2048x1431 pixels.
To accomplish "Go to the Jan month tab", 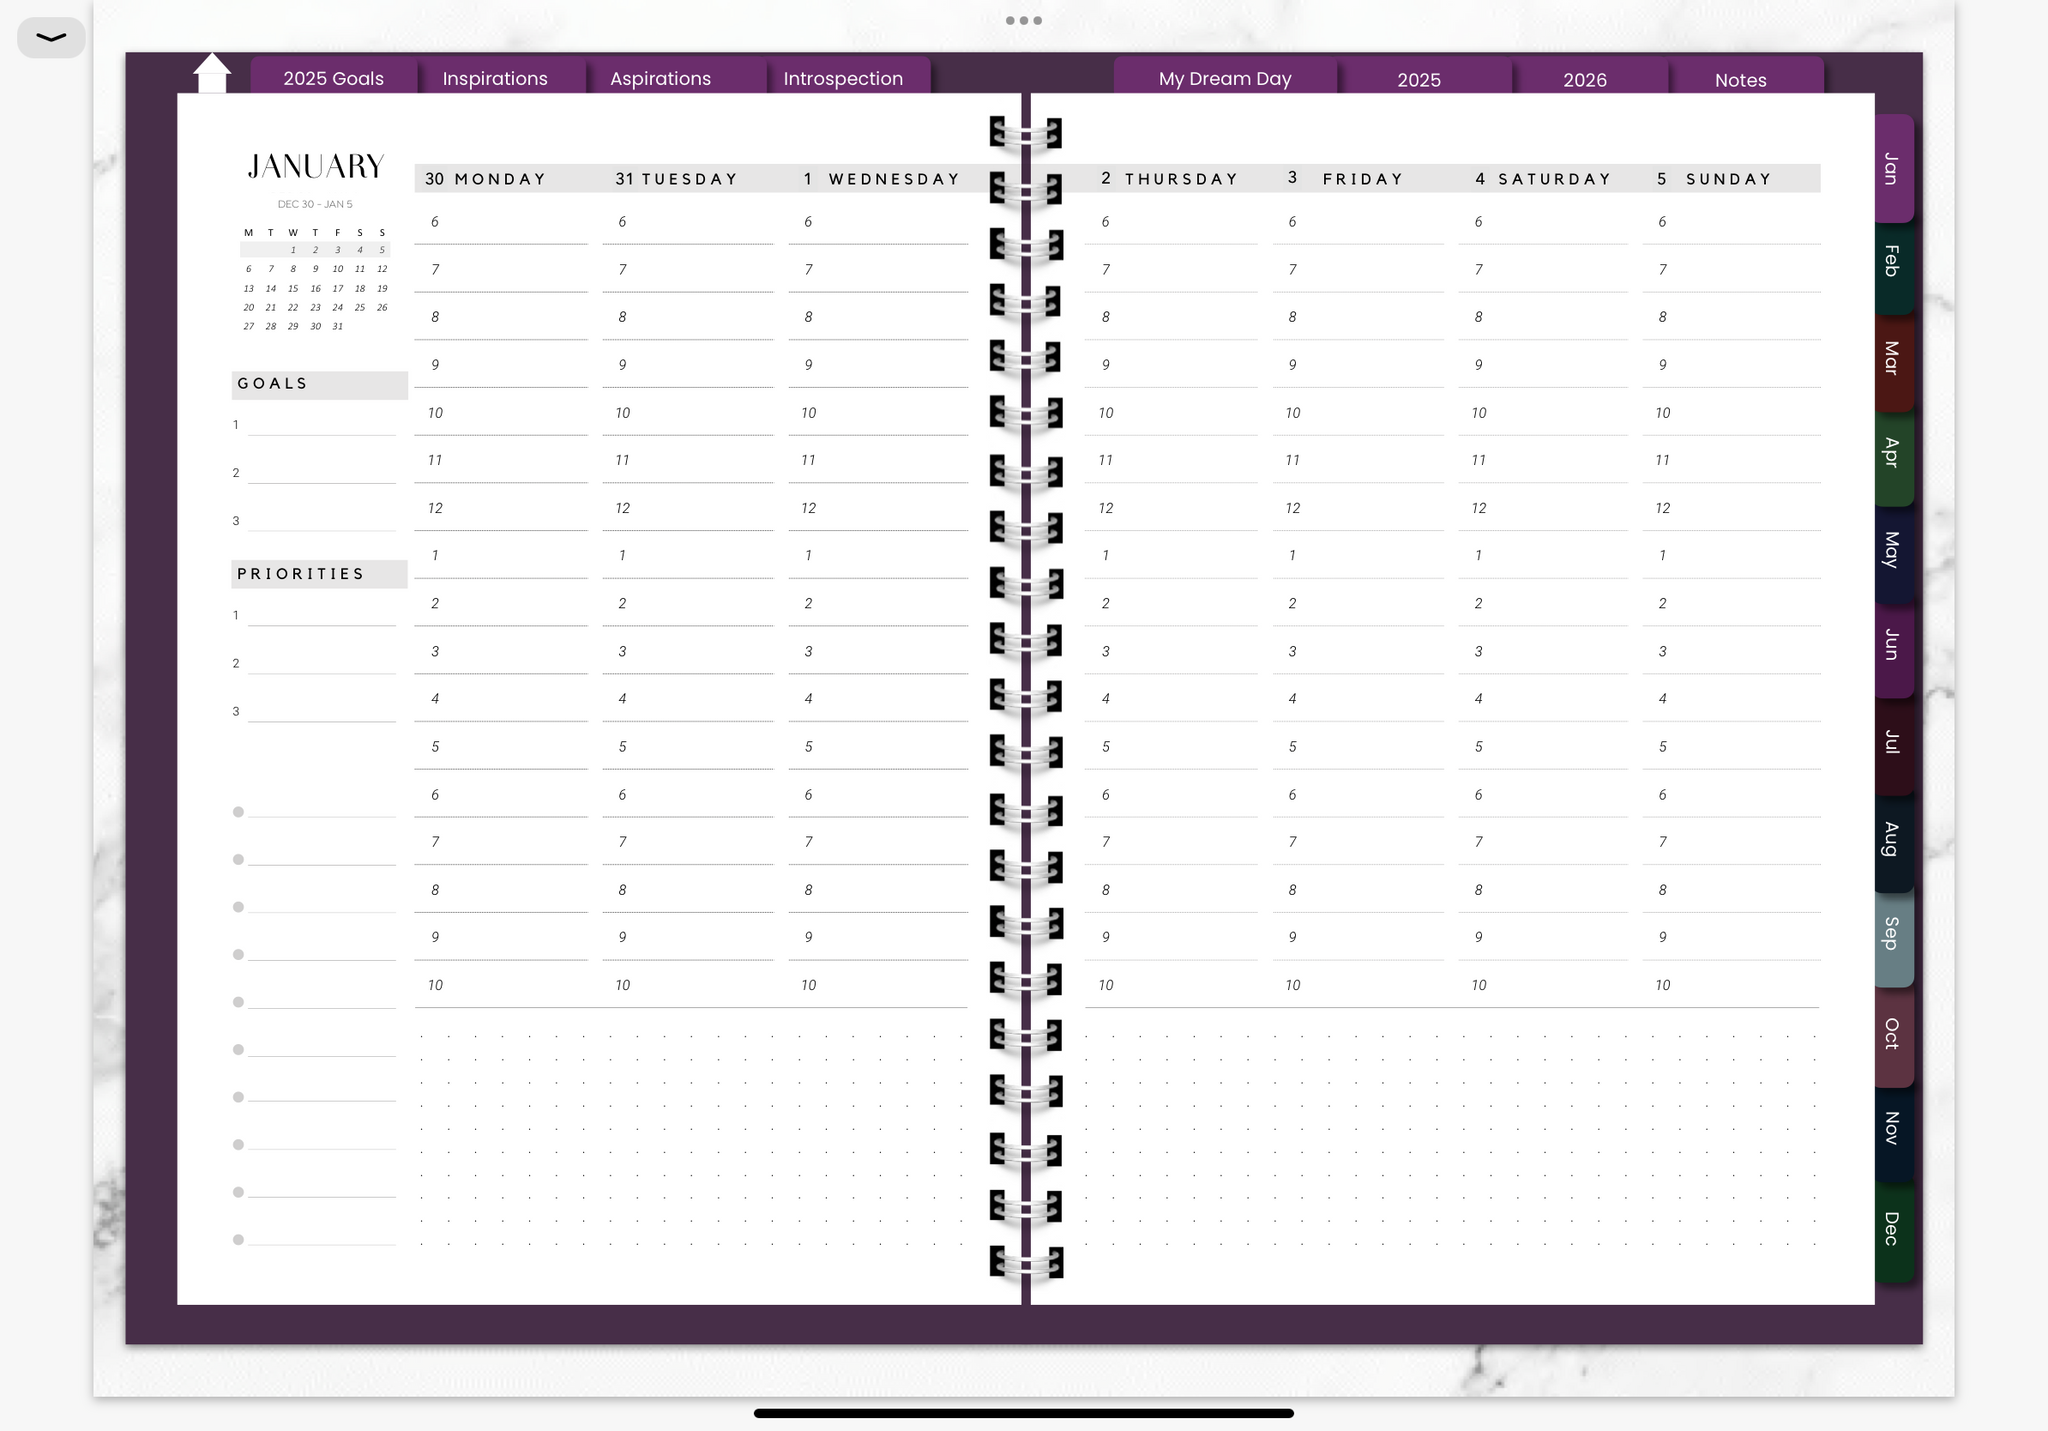I will point(1893,168).
